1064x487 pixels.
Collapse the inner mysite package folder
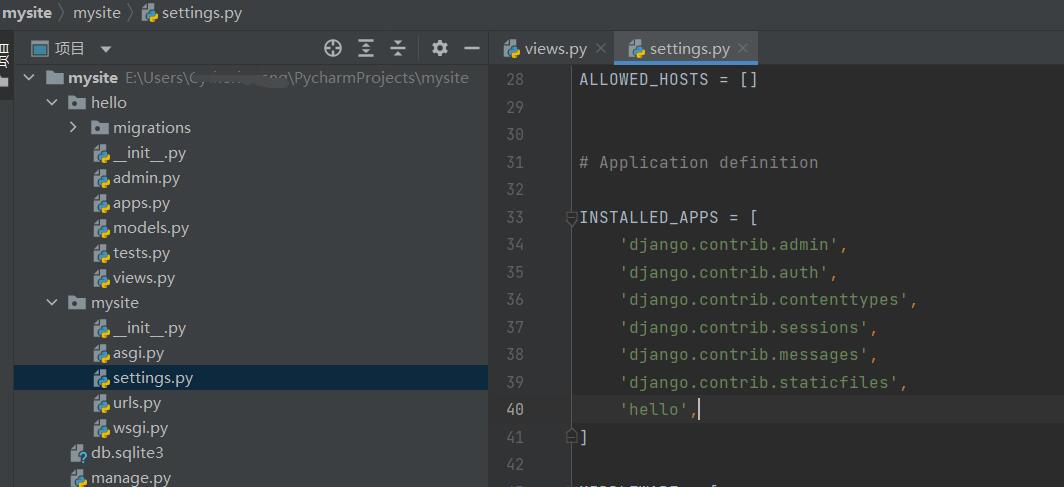point(52,303)
